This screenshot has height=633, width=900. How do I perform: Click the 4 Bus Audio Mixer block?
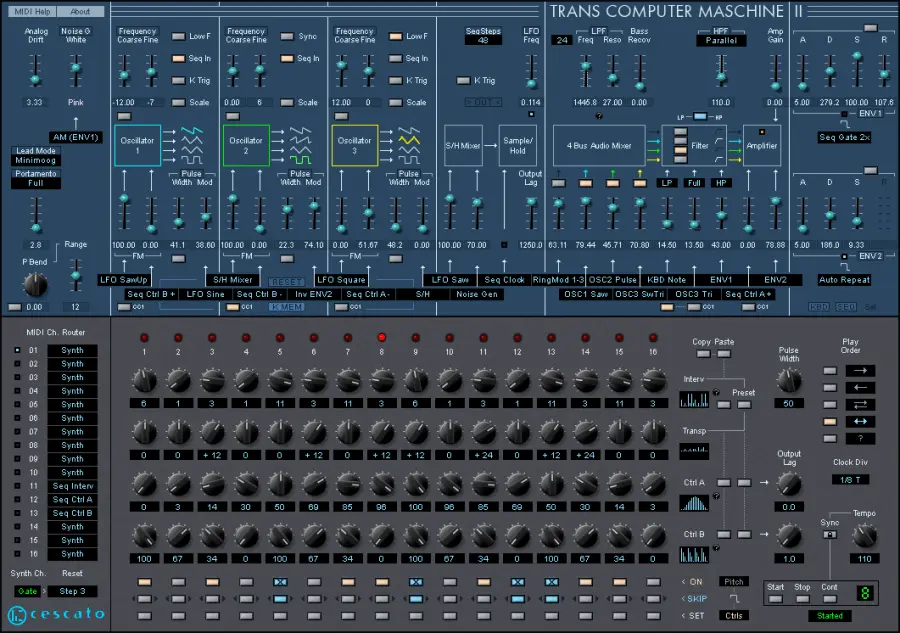click(x=599, y=146)
